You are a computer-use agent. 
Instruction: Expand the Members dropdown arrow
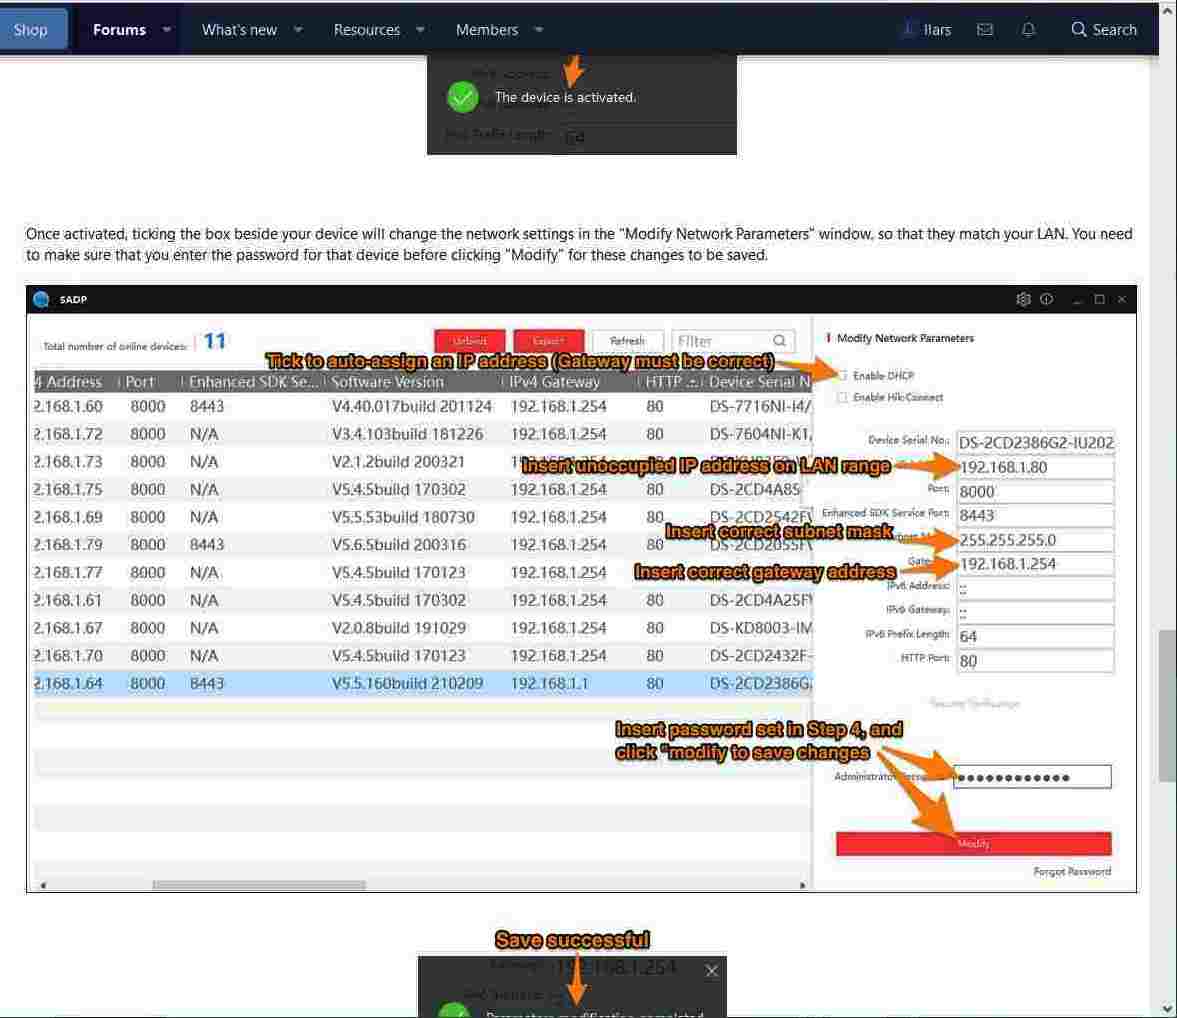point(539,30)
